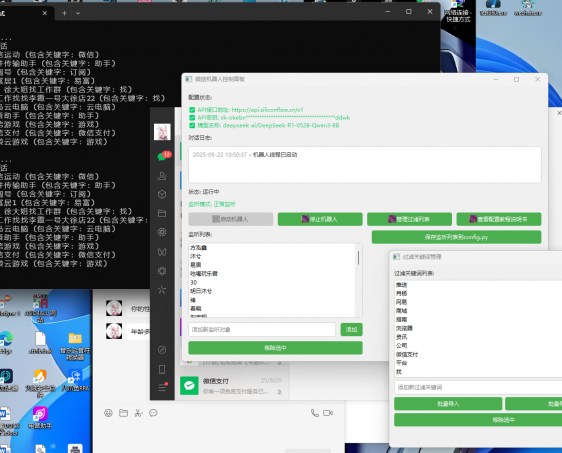The image size is (562, 453).
Task: Select the 电脑助手 desktop shortcut
Action: [x=40, y=418]
